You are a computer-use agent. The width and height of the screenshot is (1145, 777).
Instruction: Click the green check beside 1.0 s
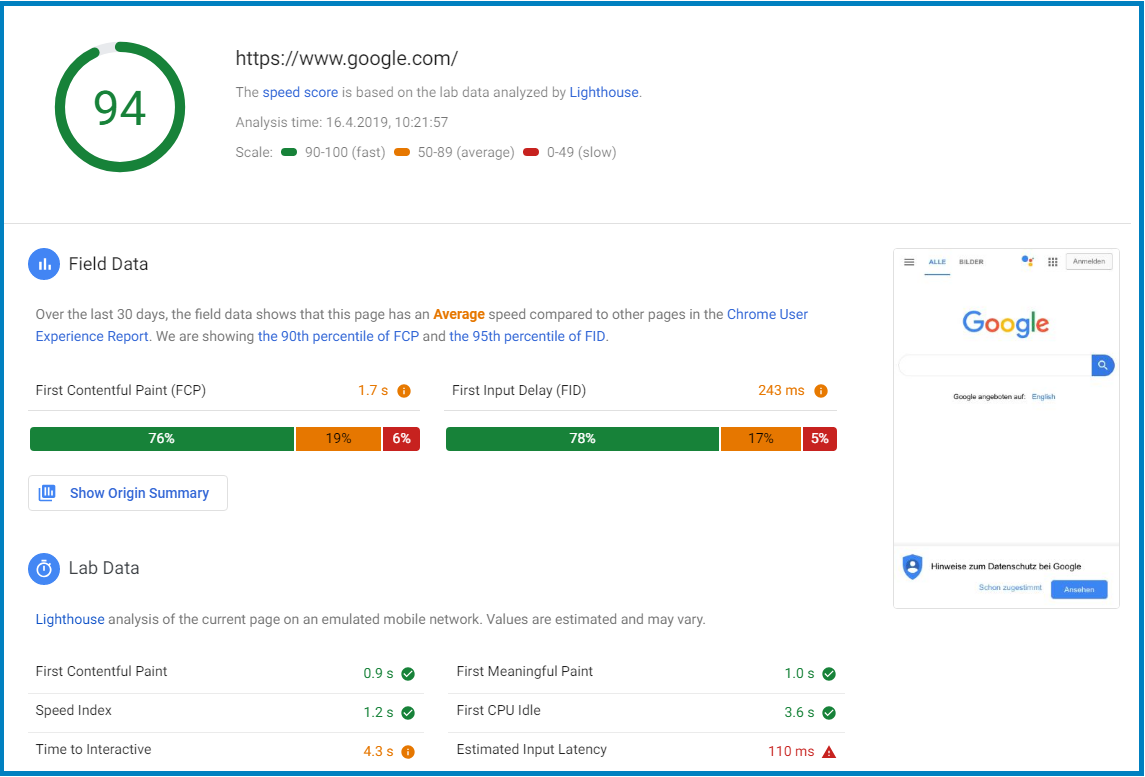click(829, 673)
